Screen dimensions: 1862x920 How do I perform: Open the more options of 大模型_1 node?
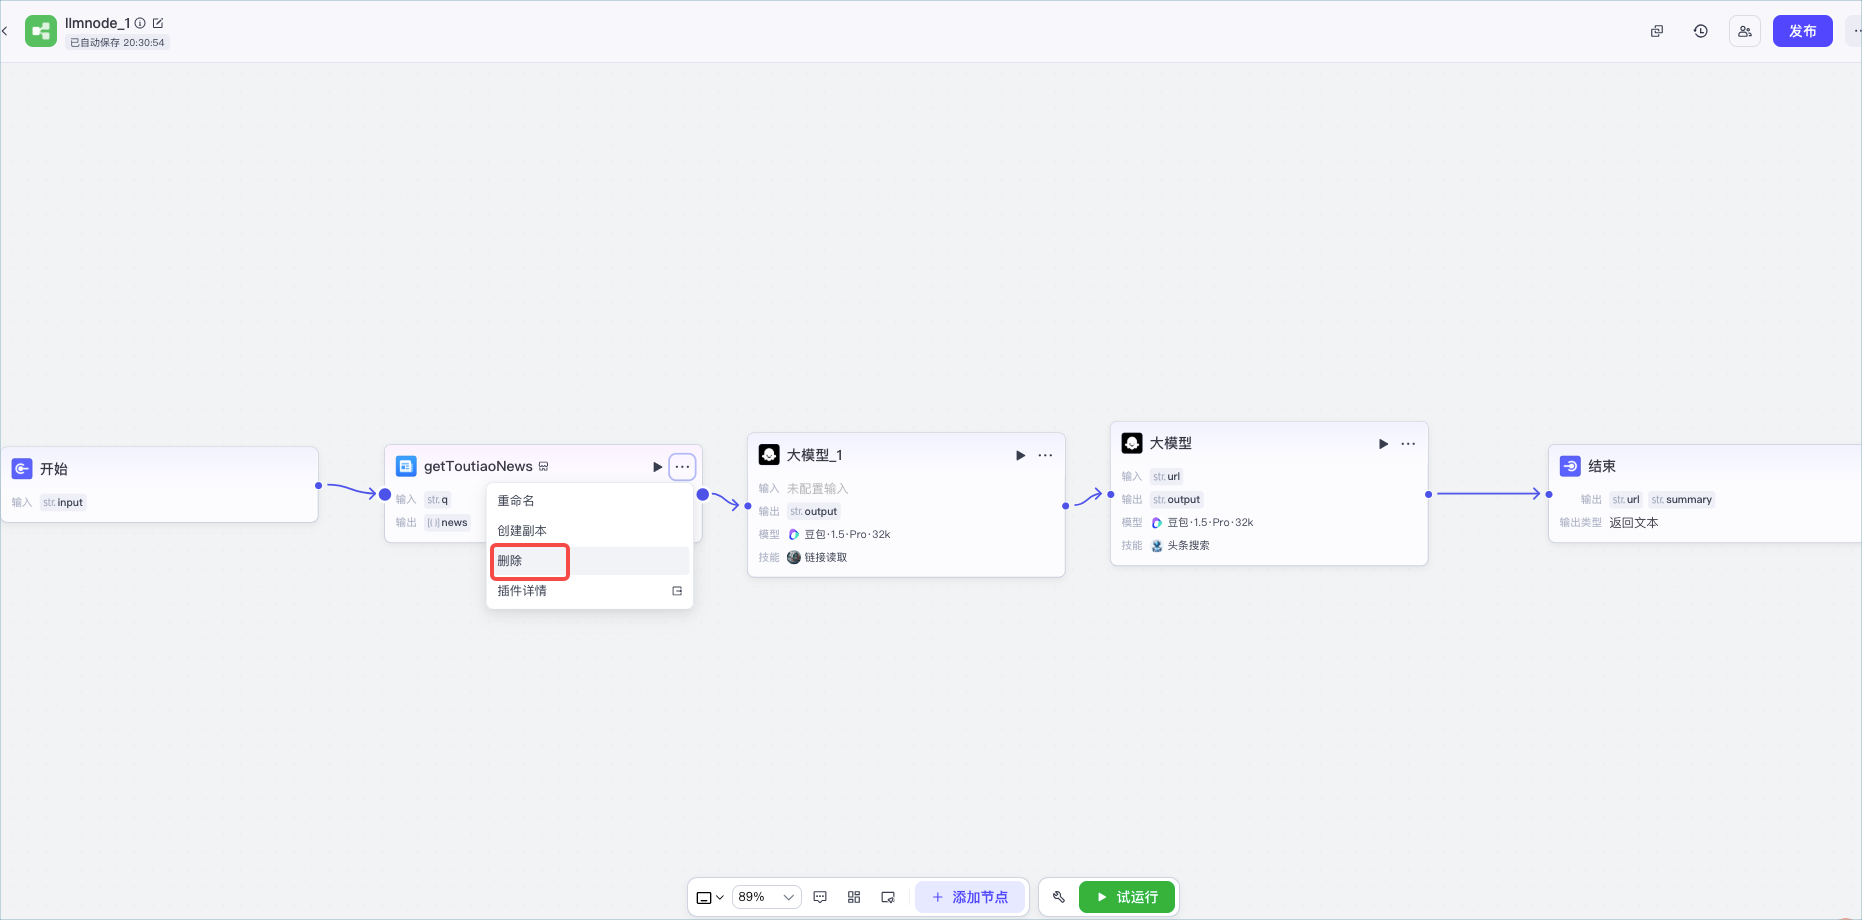click(x=1045, y=456)
